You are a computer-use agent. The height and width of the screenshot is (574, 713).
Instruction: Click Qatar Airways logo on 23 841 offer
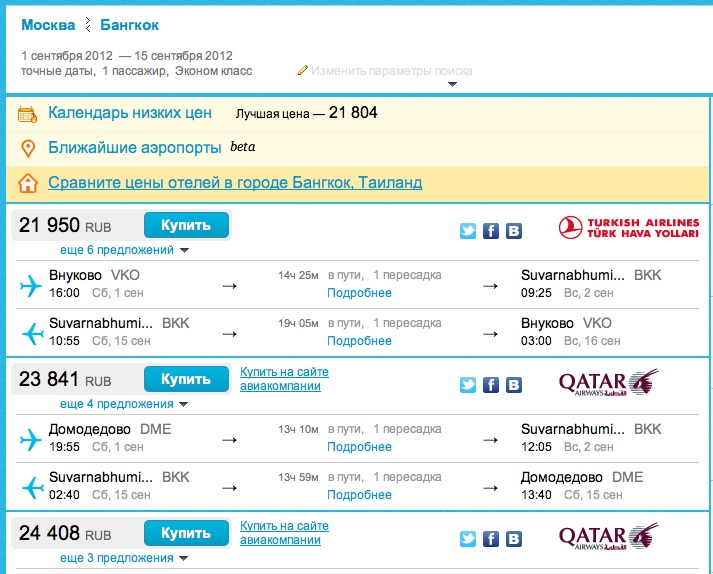click(608, 382)
